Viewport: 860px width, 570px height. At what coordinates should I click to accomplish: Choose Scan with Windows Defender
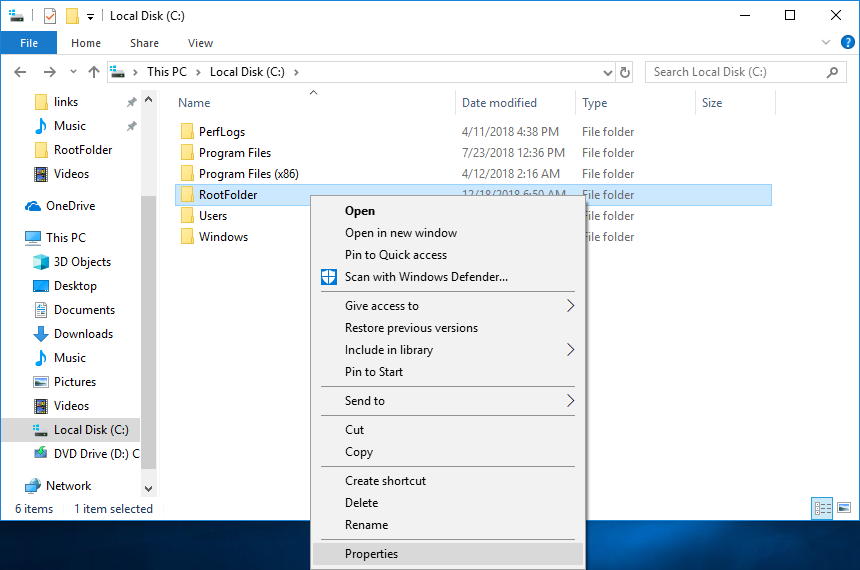click(x=448, y=276)
